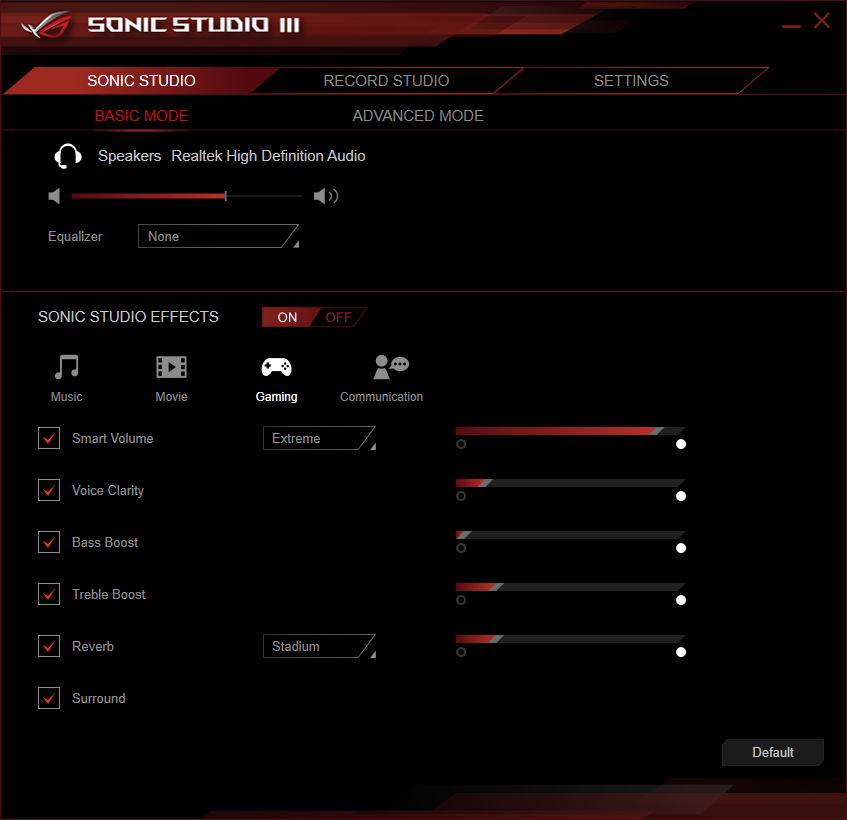Click the mute speaker icon
The height and width of the screenshot is (820, 847).
[54, 196]
